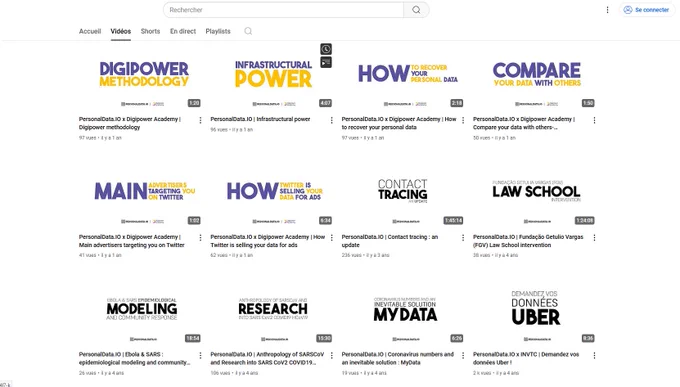Viewport: 680px width, 387px height.
Task: Open Compare Your Data With Others thumbnail
Action: point(534,76)
